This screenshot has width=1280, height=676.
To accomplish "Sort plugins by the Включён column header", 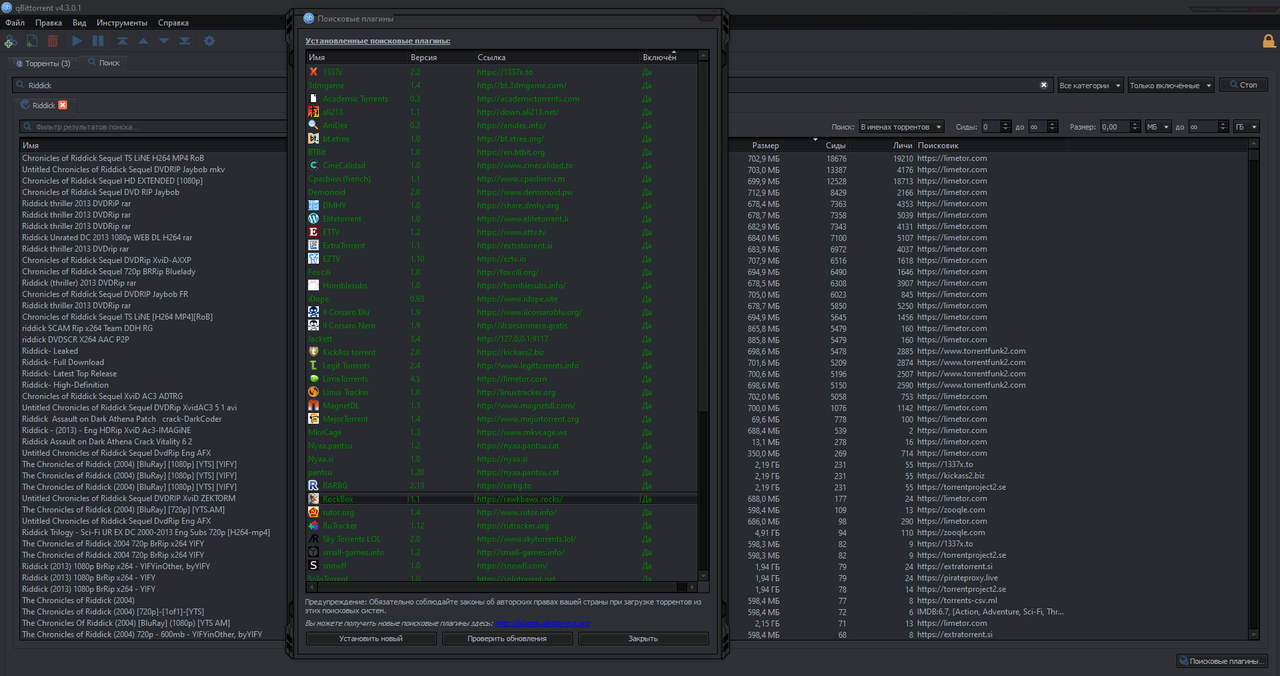I will coord(668,58).
